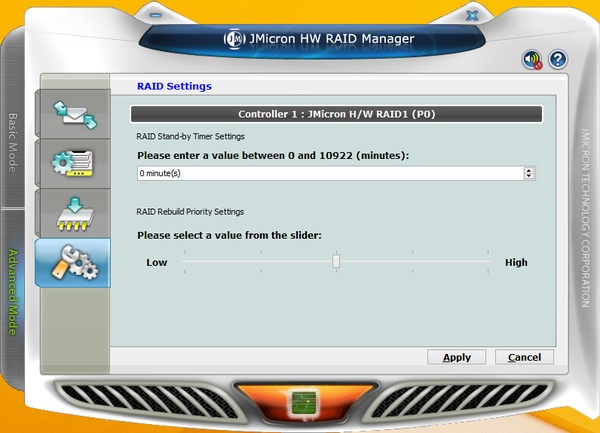
Task: Click the JMicron logo in the title bar
Action: coord(234,39)
